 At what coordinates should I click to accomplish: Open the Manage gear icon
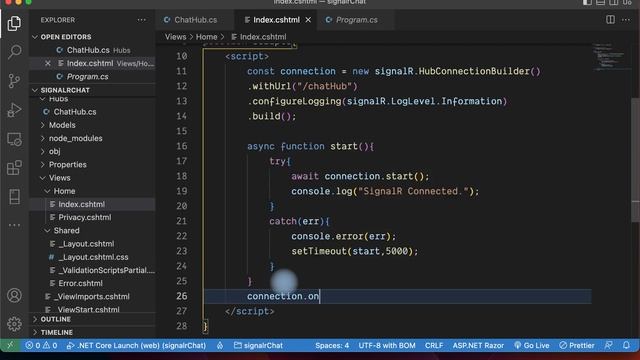coord(14,324)
